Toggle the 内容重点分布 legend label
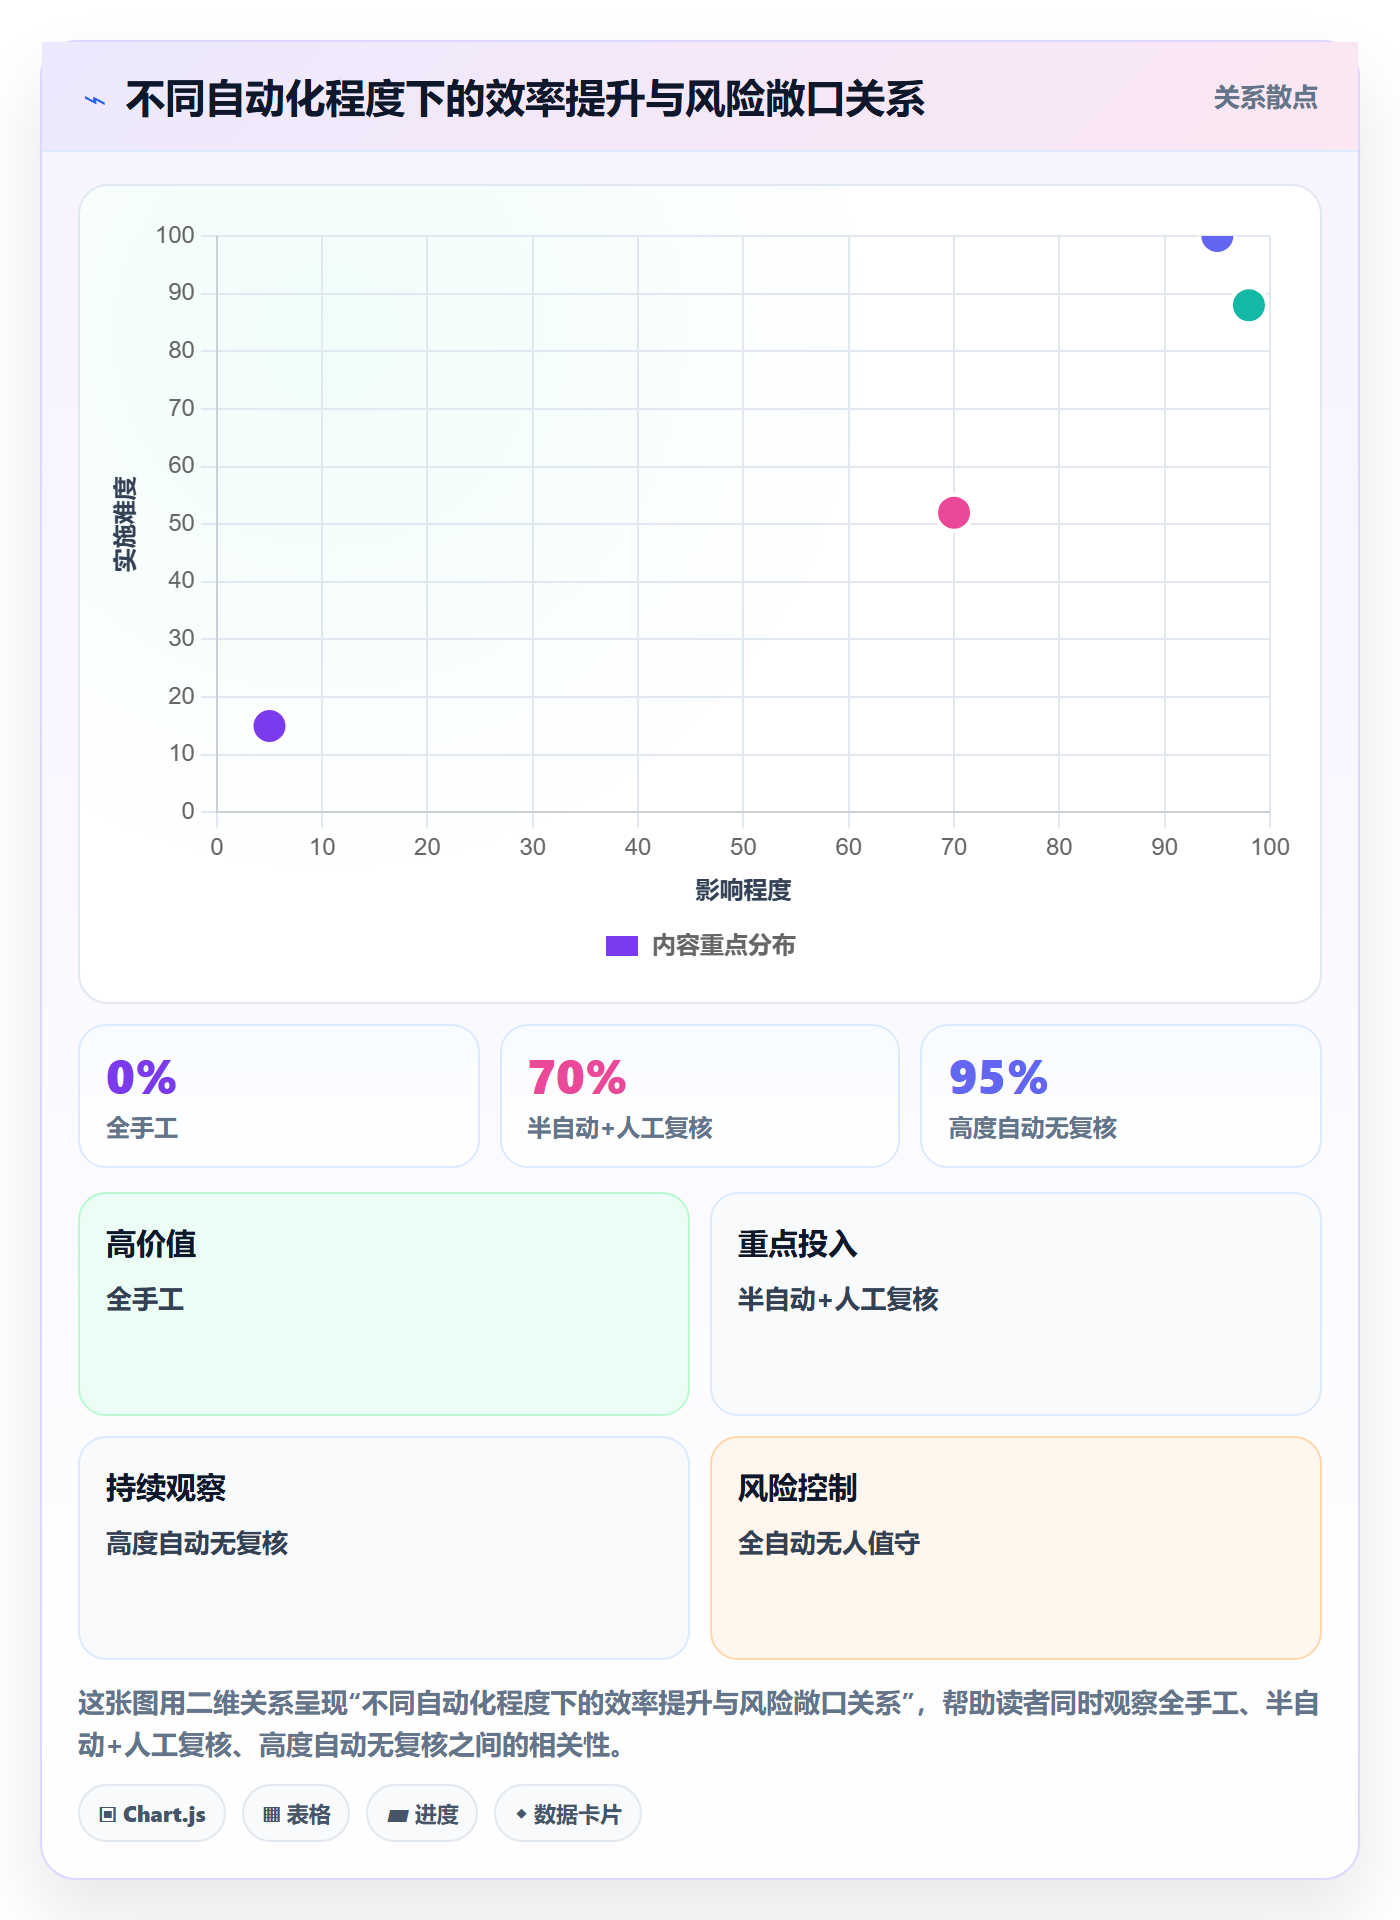This screenshot has height=1920, width=1400. (723, 946)
